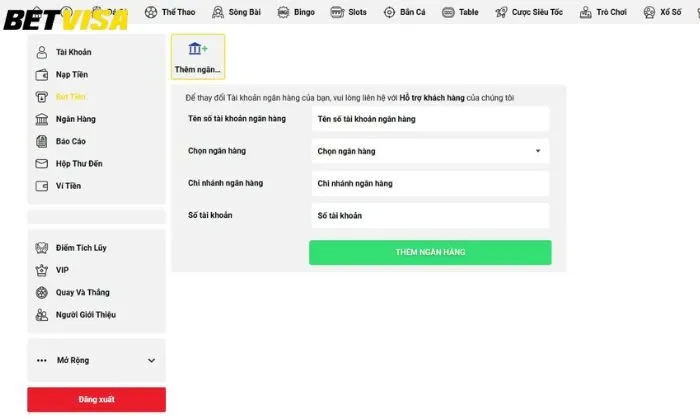Click the Tài Khoản user icon
The width and height of the screenshot is (700, 420).
coord(41,51)
